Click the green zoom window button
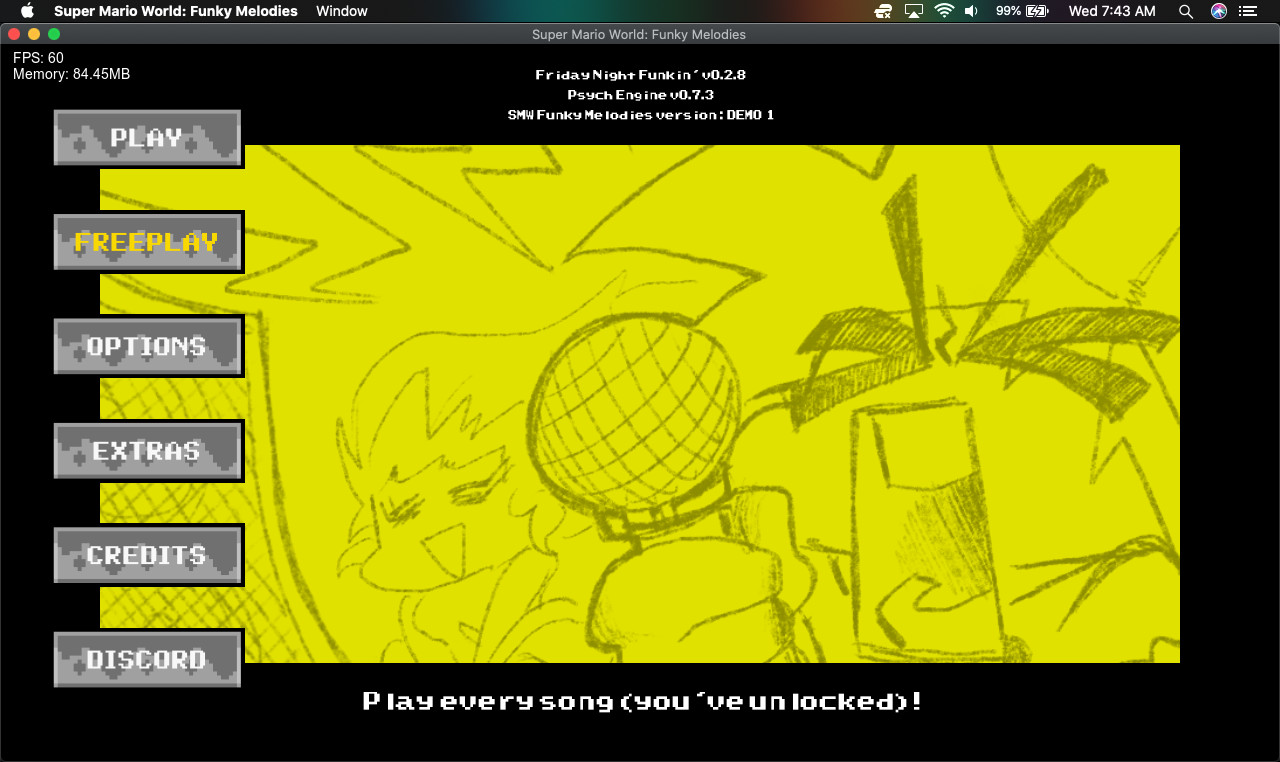Screen dimensions: 1280x762 pos(54,34)
